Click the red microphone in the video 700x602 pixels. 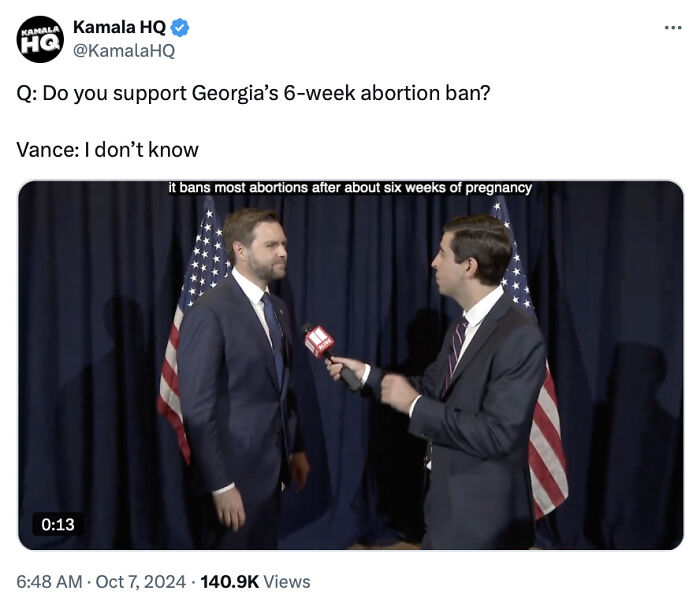pyautogui.click(x=320, y=343)
